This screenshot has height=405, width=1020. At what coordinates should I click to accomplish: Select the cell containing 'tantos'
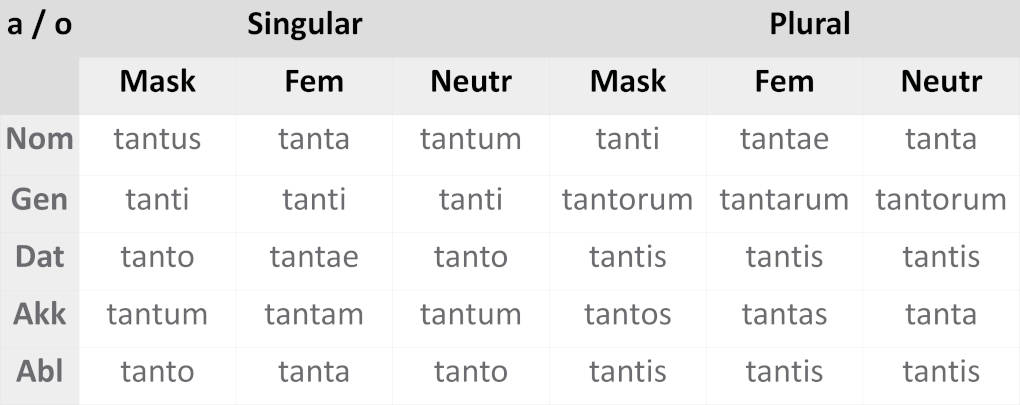click(627, 315)
